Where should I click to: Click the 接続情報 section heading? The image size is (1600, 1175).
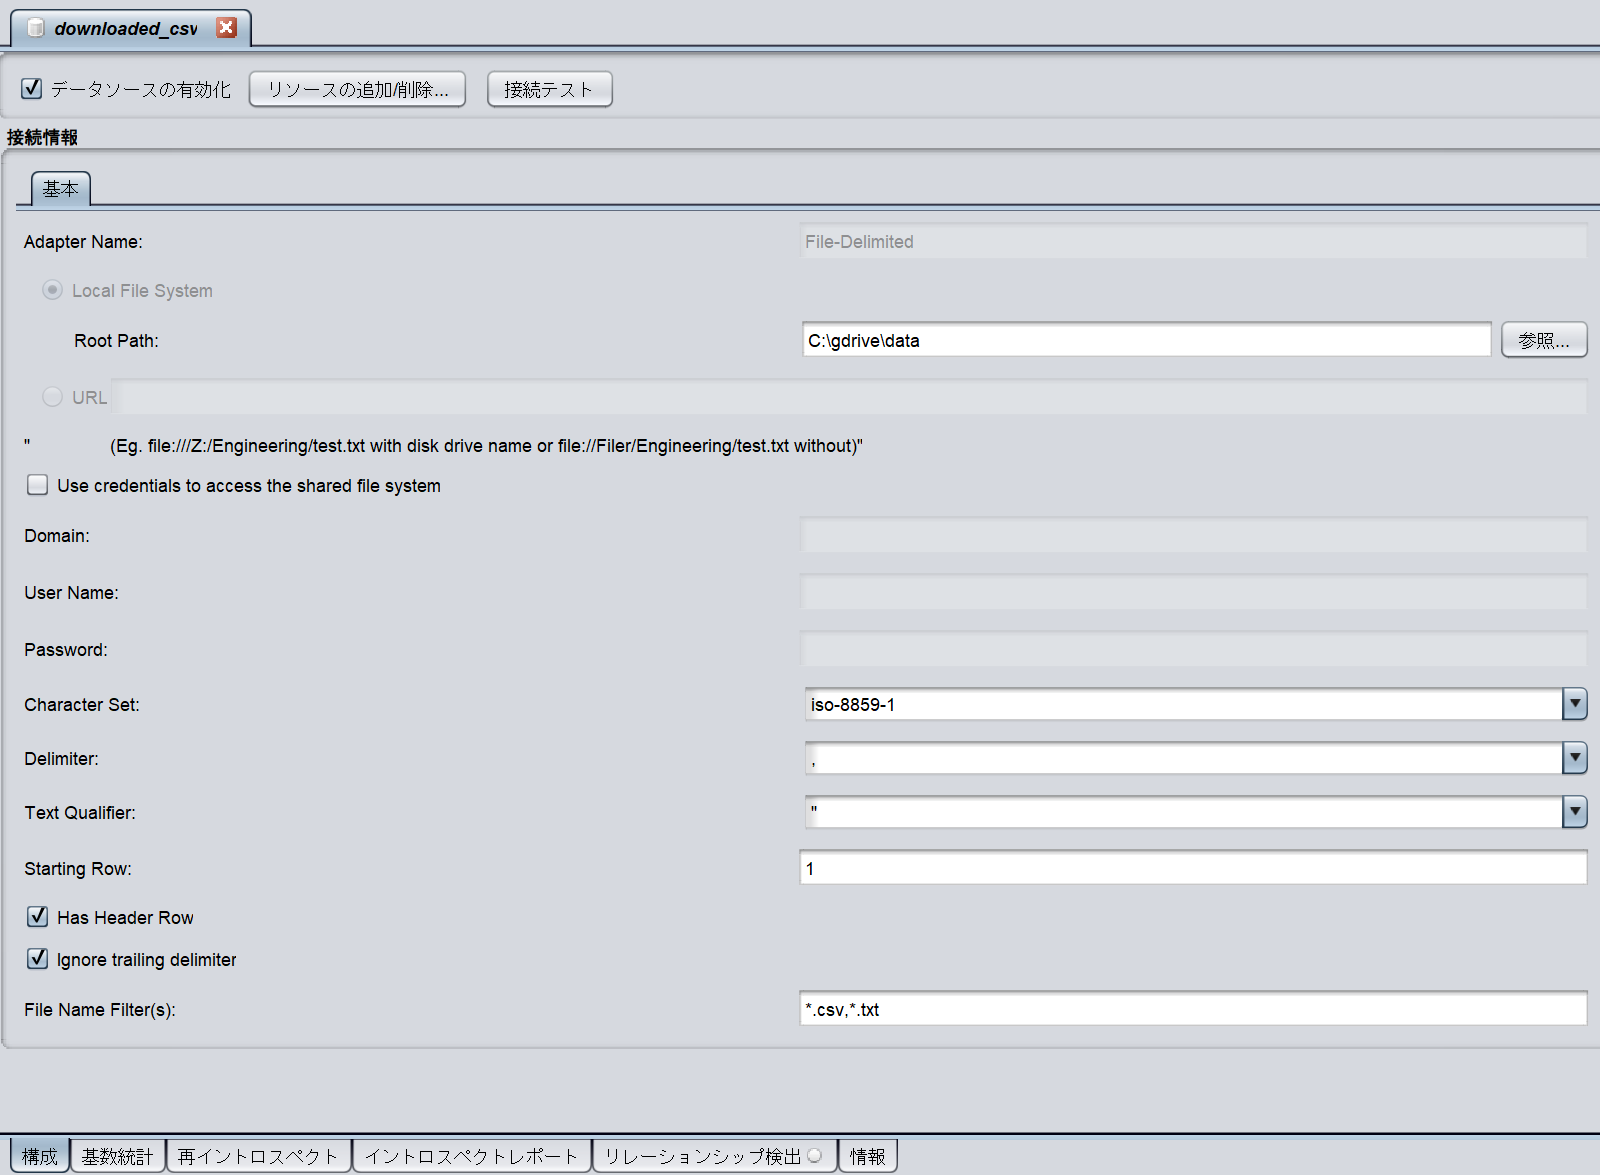click(42, 137)
